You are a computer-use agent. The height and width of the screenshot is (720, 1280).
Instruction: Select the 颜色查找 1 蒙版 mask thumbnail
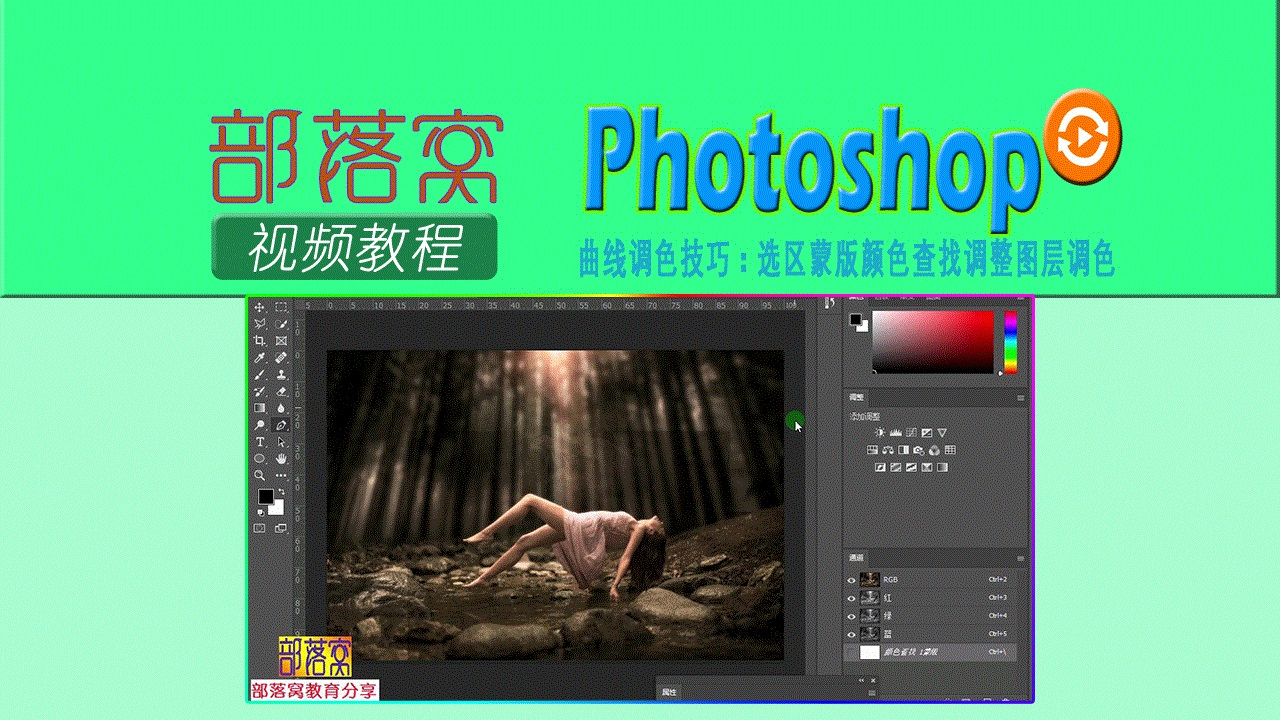[x=870, y=652]
